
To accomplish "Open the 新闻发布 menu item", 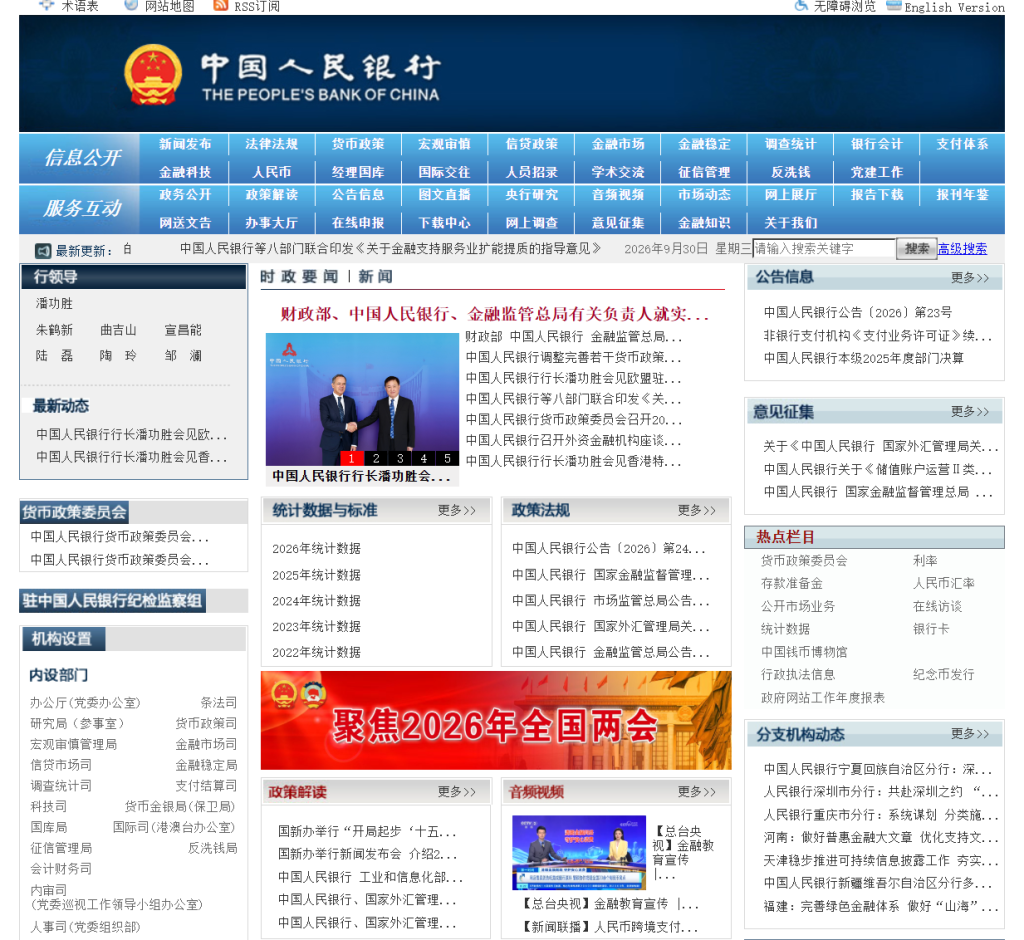I will point(185,144).
